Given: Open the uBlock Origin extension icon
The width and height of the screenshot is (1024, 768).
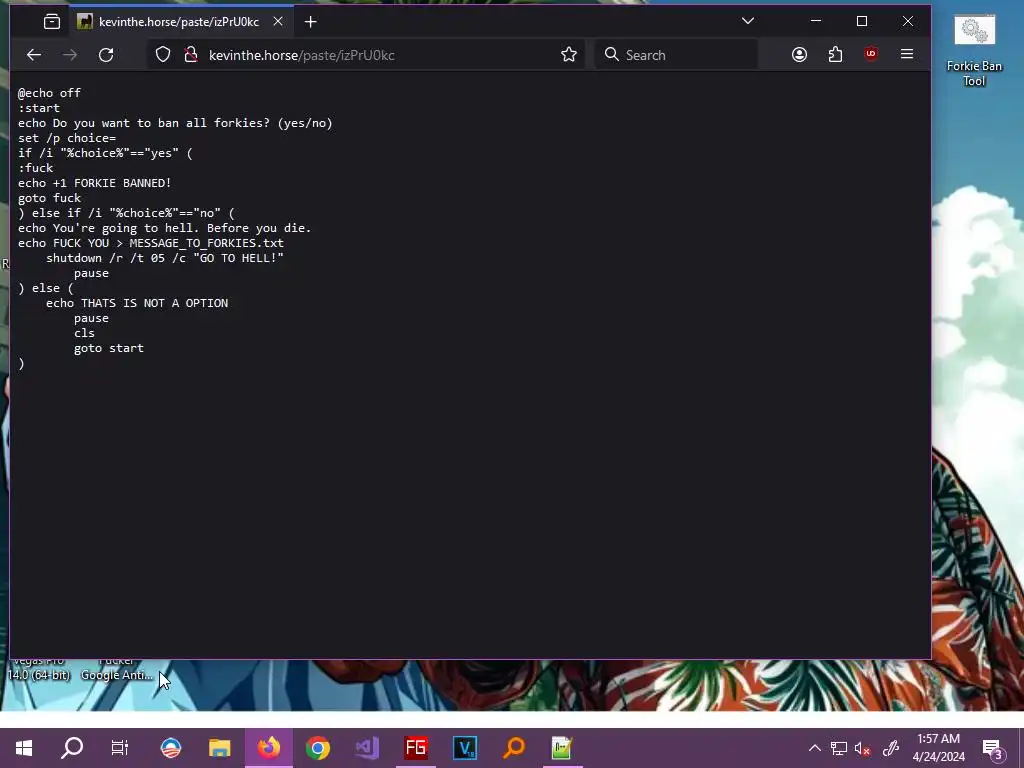Looking at the screenshot, I should point(871,54).
